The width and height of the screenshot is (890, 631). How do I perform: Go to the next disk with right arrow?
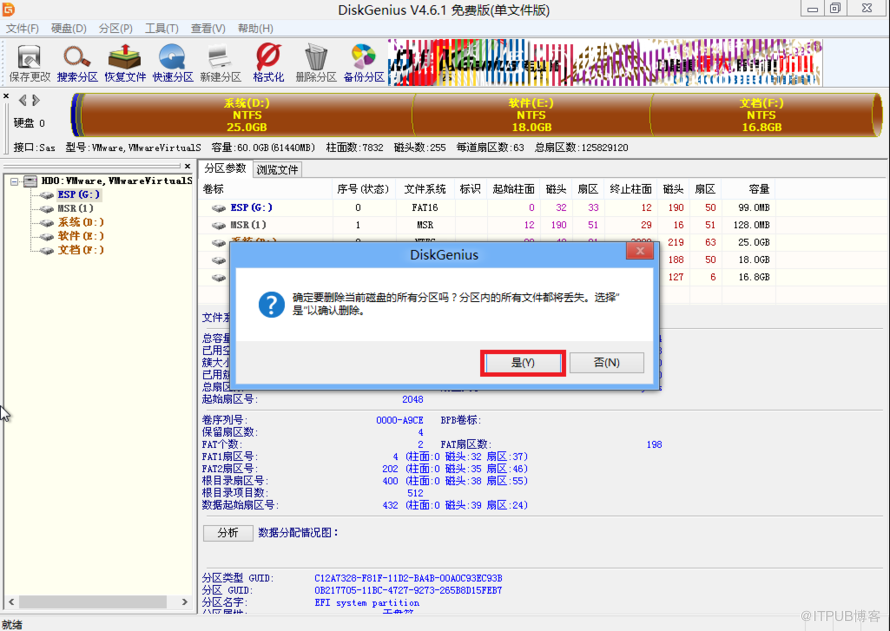(36, 101)
